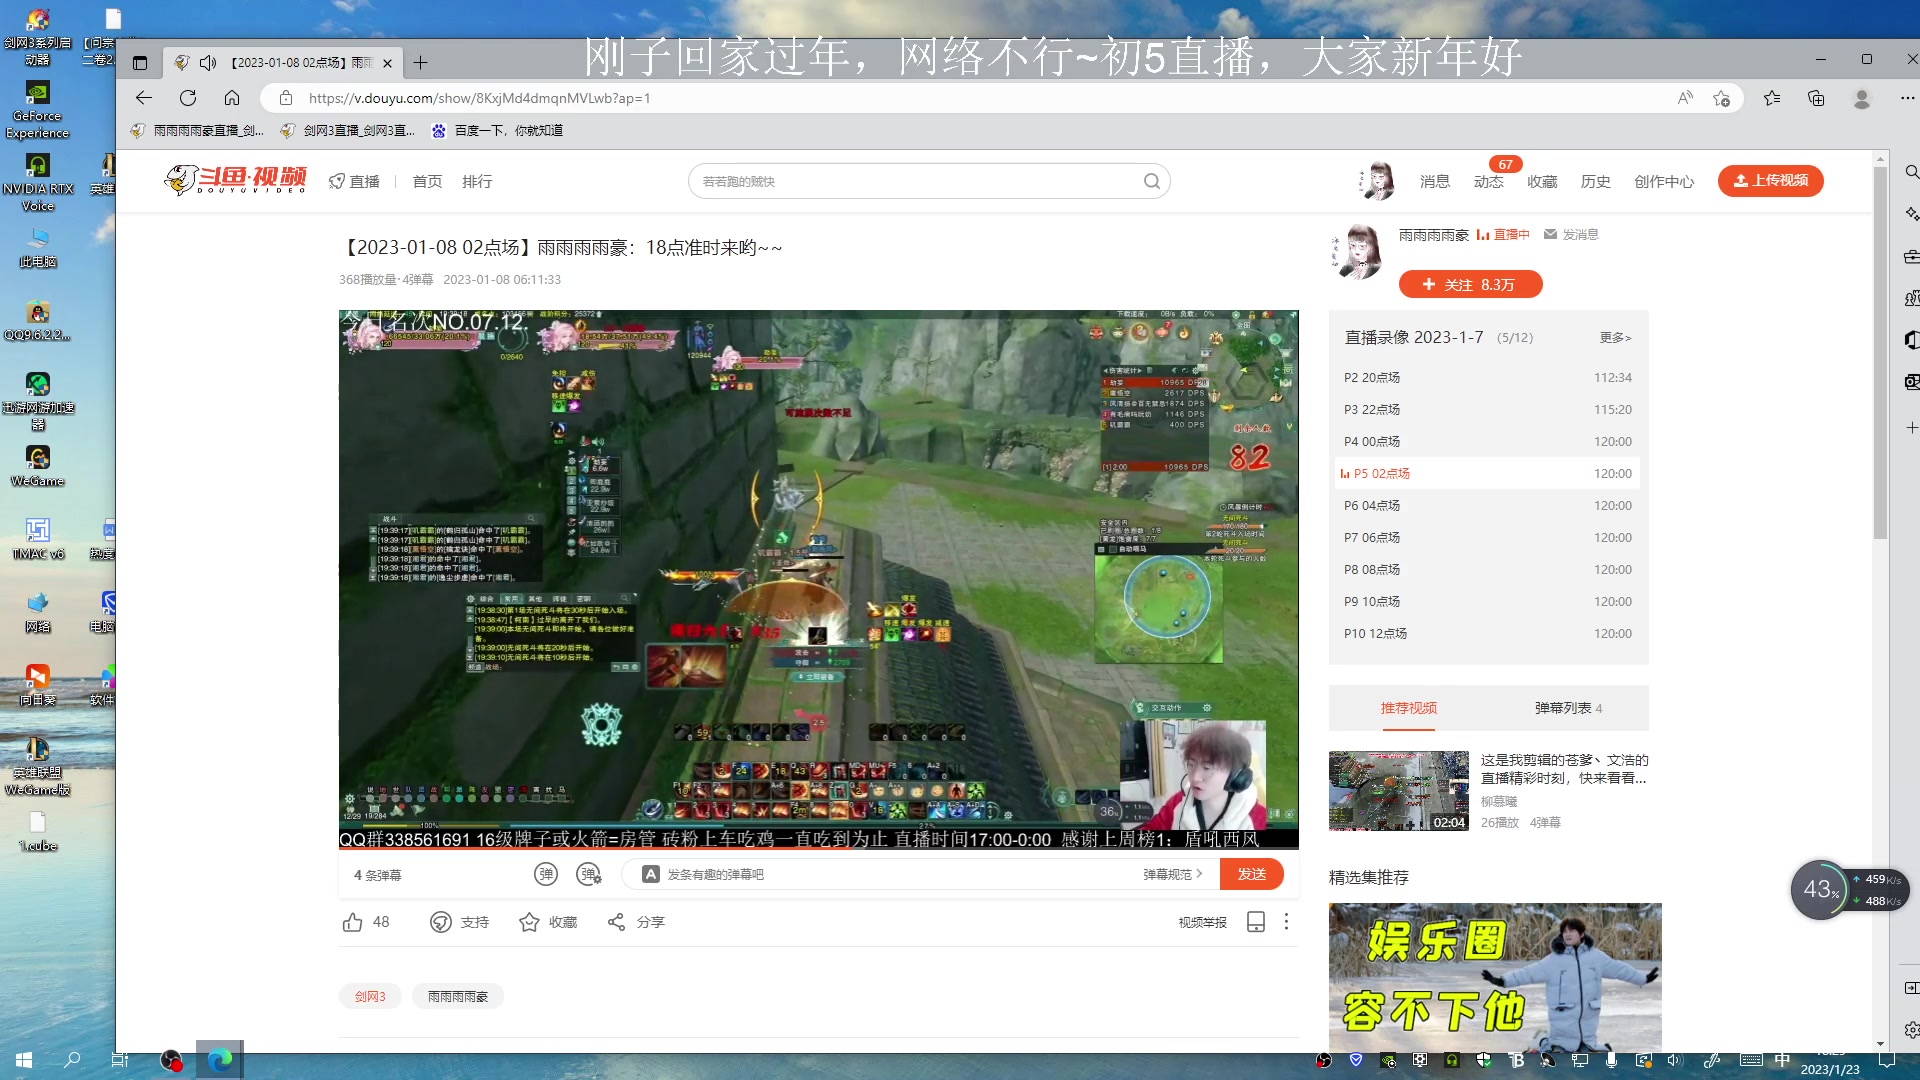Open browser profile avatar menu
The width and height of the screenshot is (1920, 1080).
1862,98
